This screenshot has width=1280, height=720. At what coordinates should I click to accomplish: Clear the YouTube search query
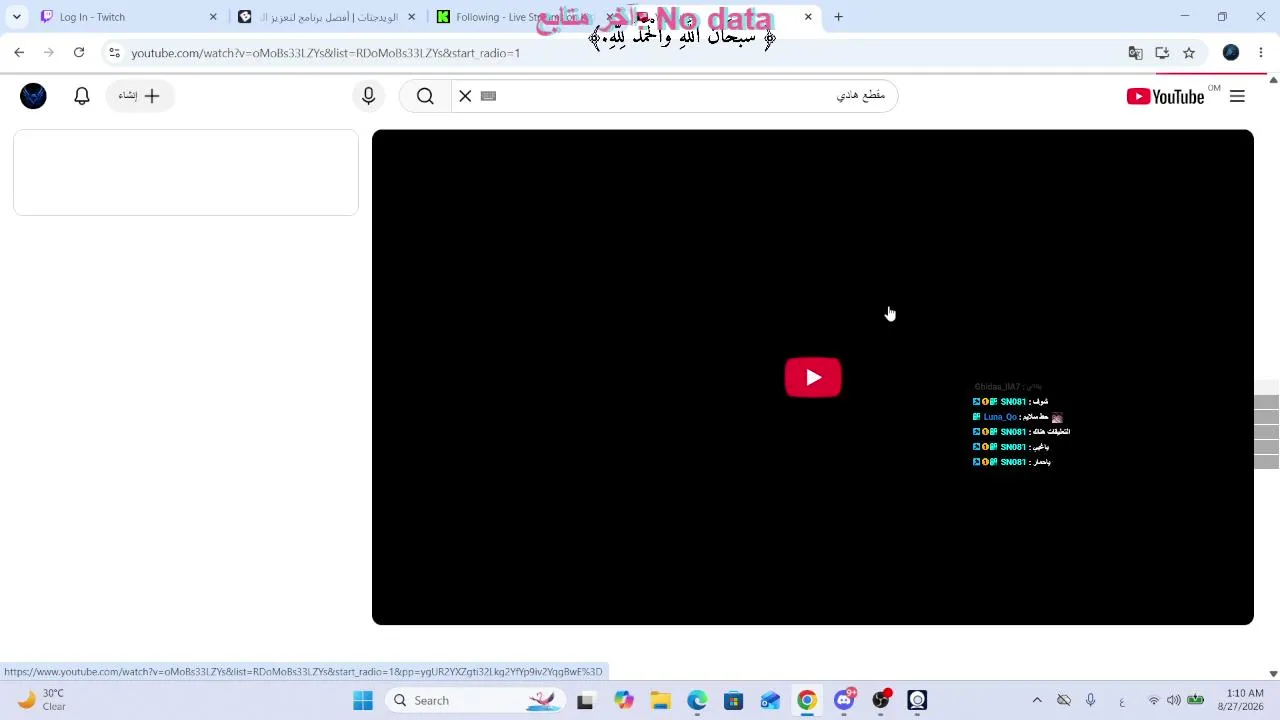465,96
